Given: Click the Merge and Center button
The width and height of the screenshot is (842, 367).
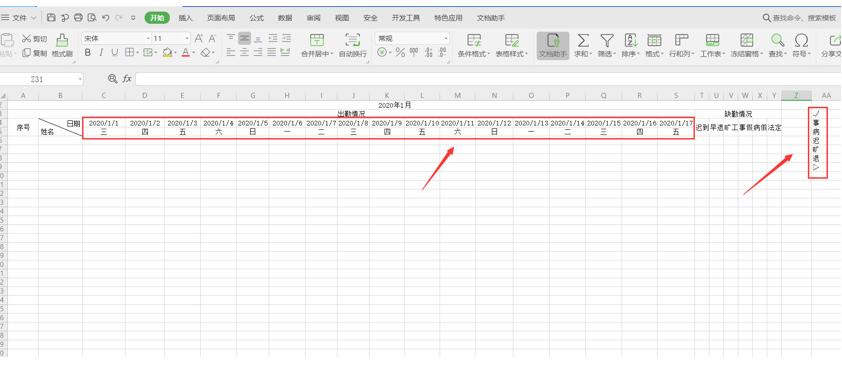Looking at the screenshot, I should coord(317,45).
